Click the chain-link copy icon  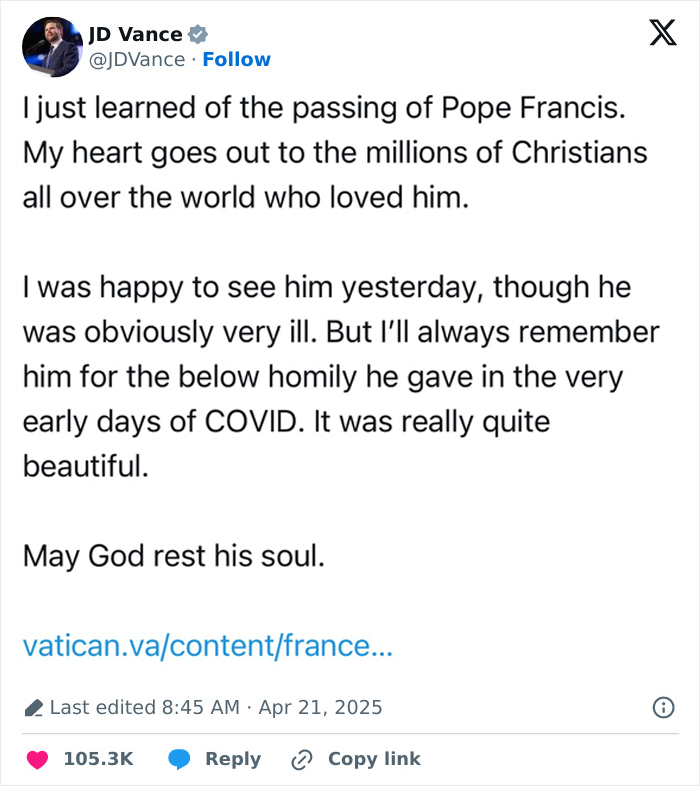pyautogui.click(x=301, y=760)
